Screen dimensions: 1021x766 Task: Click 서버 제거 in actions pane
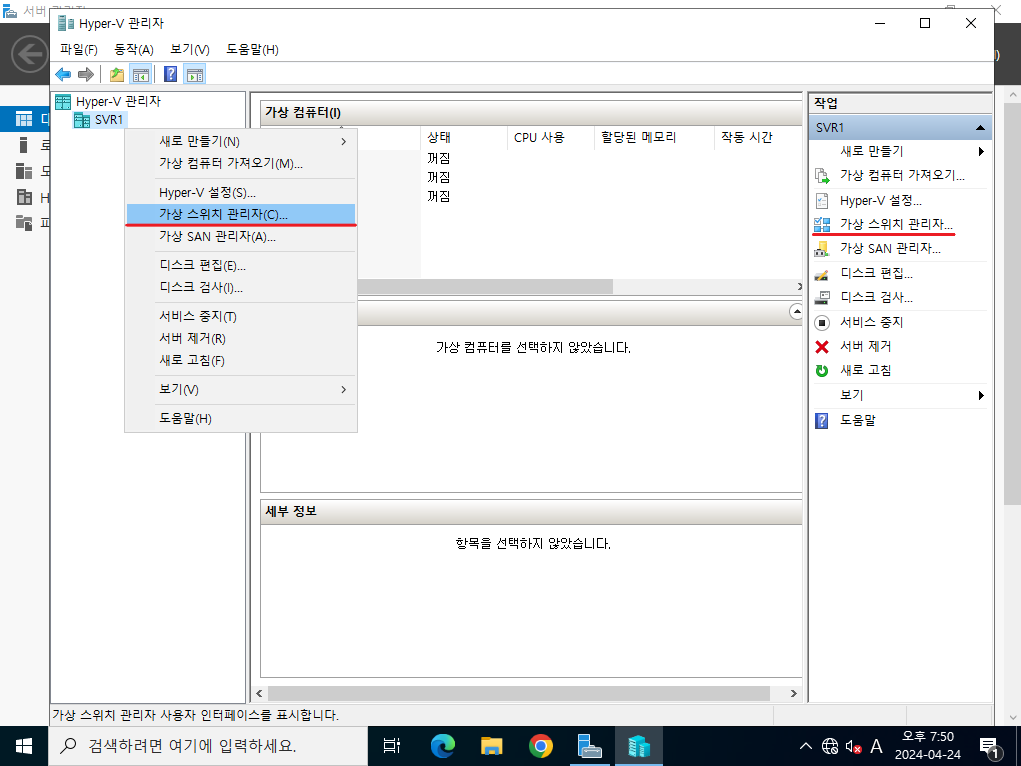(x=865, y=346)
